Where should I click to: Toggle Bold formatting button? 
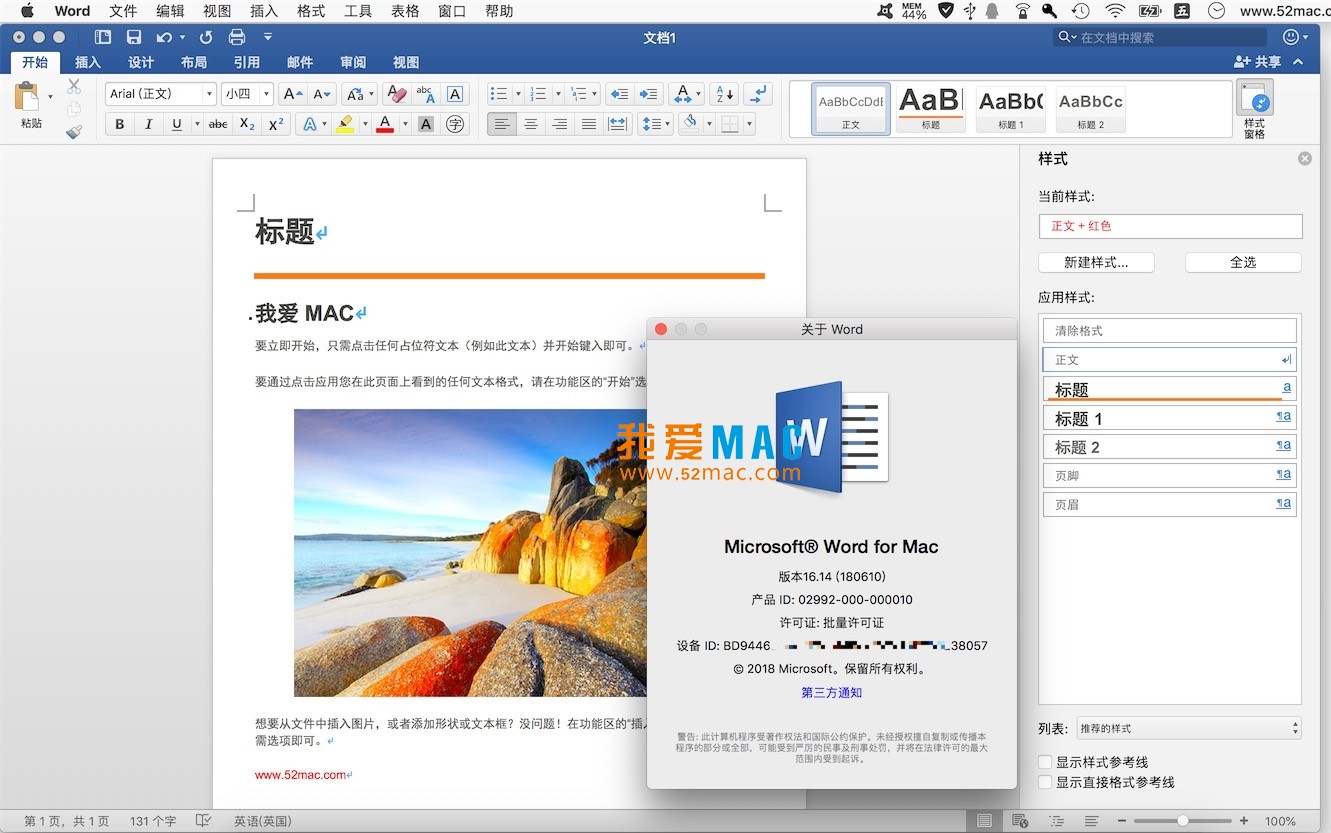120,124
